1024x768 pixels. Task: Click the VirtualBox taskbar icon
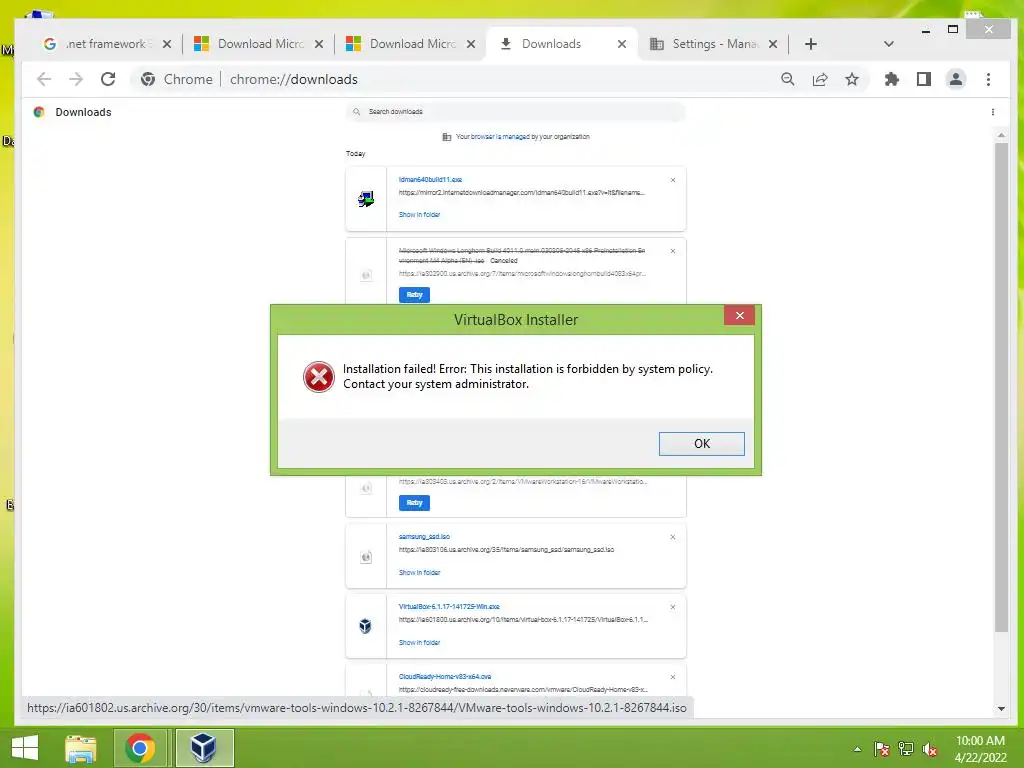pos(204,748)
